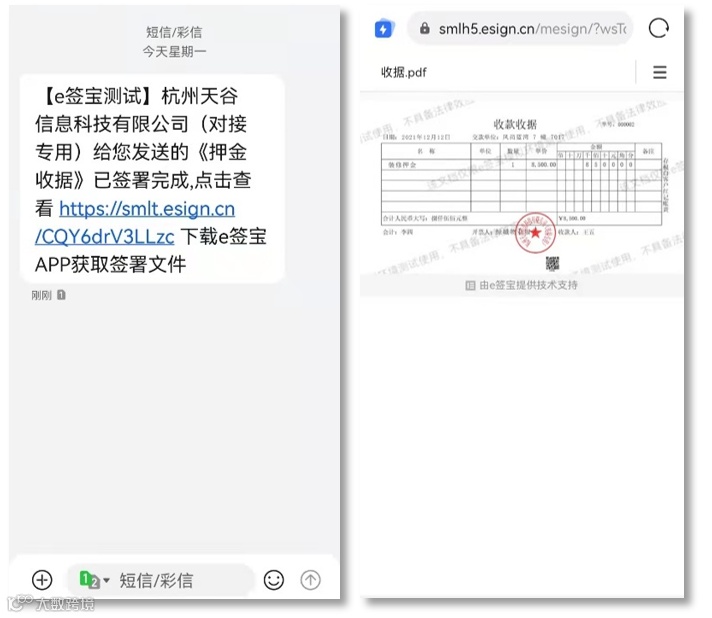Viewport: 712px width, 618px height.
Task: Tap the send arrow button
Action: 311,580
